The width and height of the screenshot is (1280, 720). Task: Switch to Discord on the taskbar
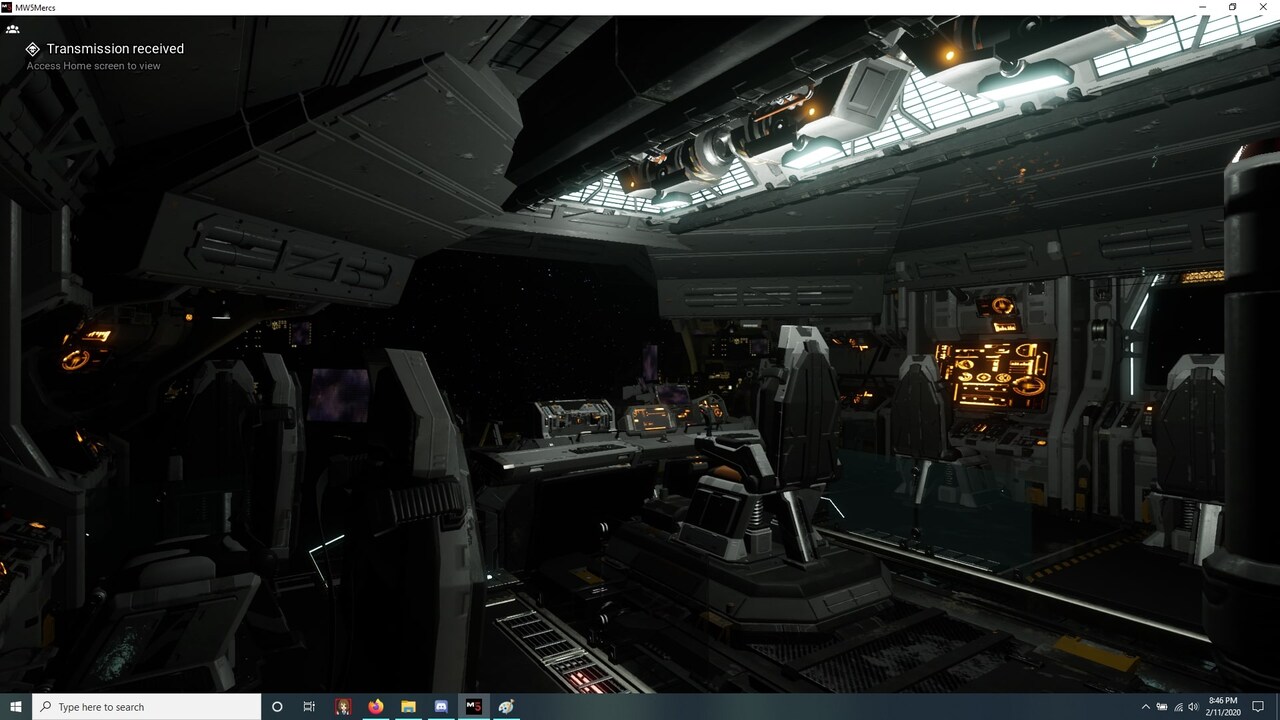pos(441,706)
